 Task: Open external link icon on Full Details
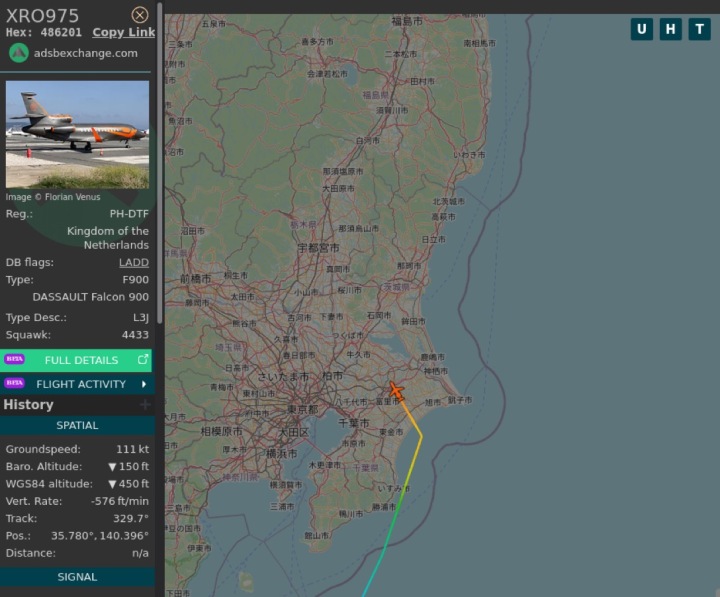tap(143, 360)
